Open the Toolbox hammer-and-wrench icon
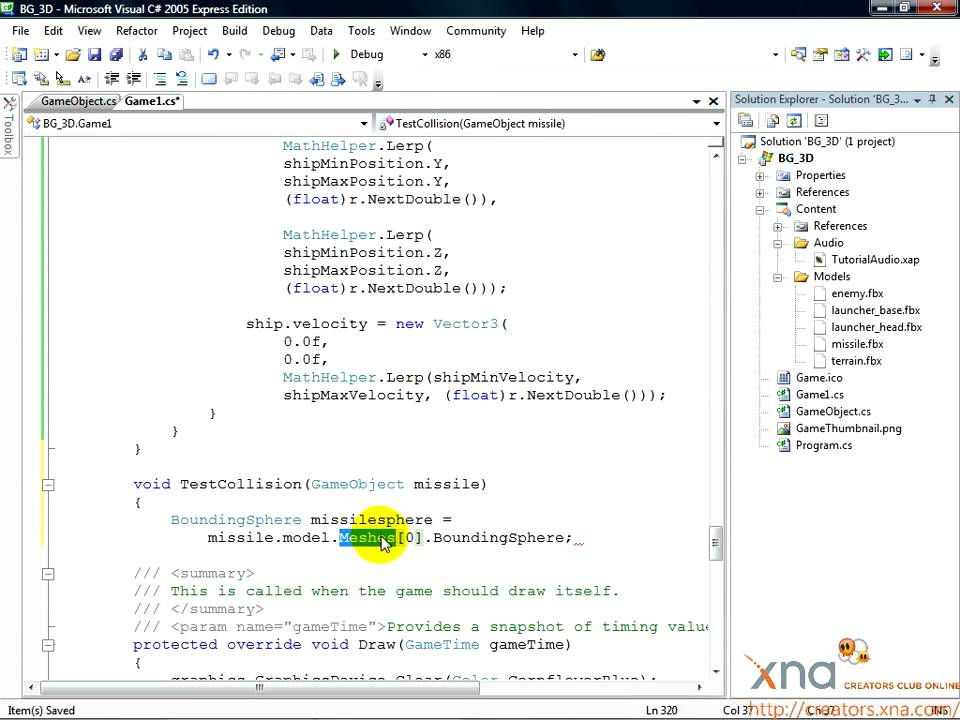960x720 pixels. point(863,54)
